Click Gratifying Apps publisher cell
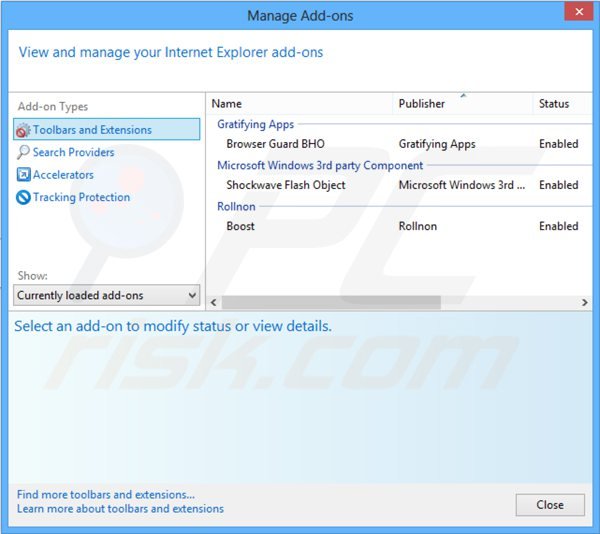This screenshot has height=534, width=600. point(437,144)
